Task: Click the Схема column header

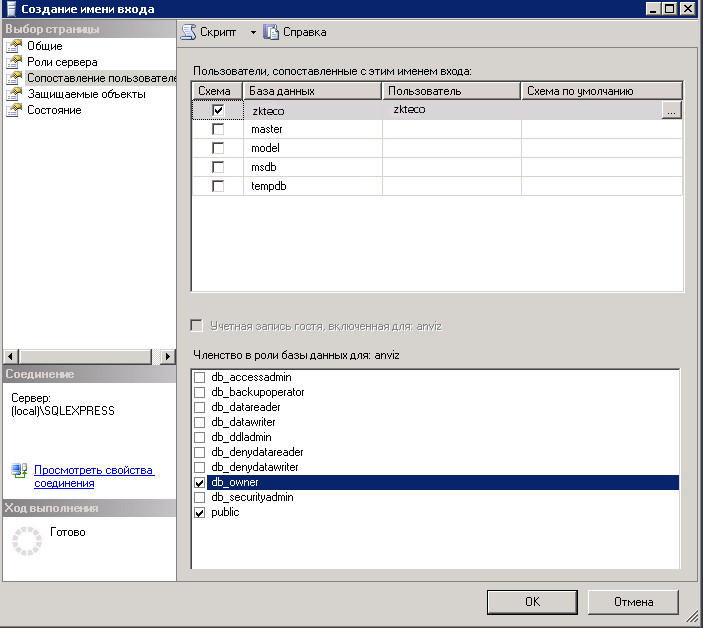Action: coord(217,91)
